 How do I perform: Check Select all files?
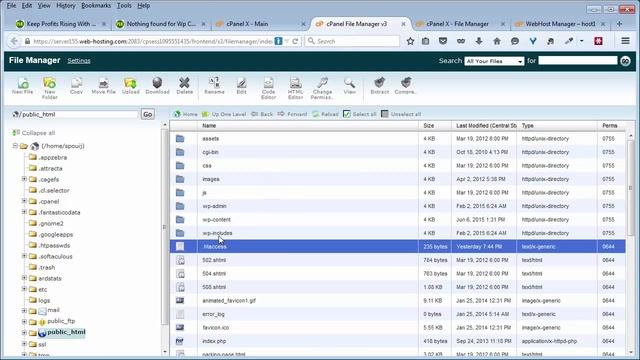click(360, 114)
